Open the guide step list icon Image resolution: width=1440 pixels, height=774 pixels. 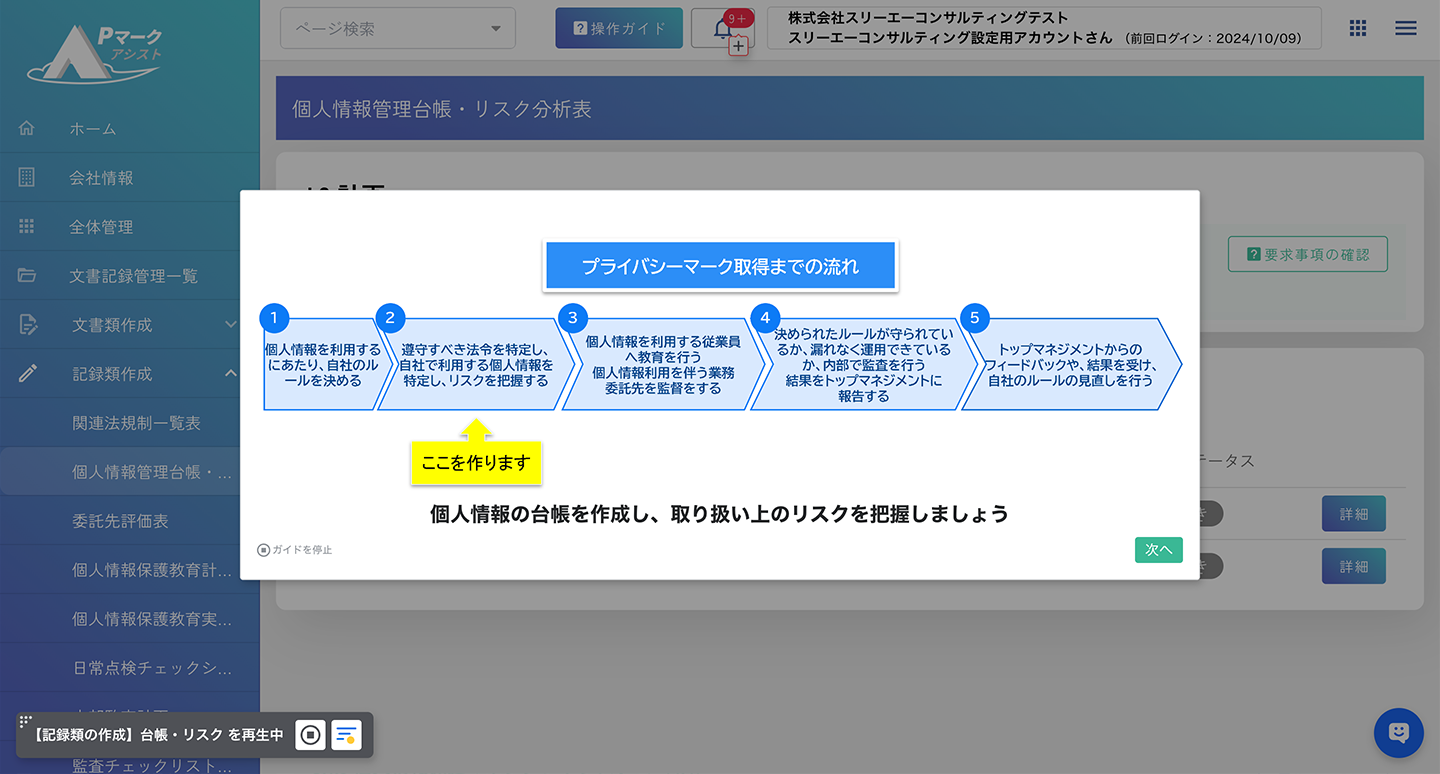point(346,735)
